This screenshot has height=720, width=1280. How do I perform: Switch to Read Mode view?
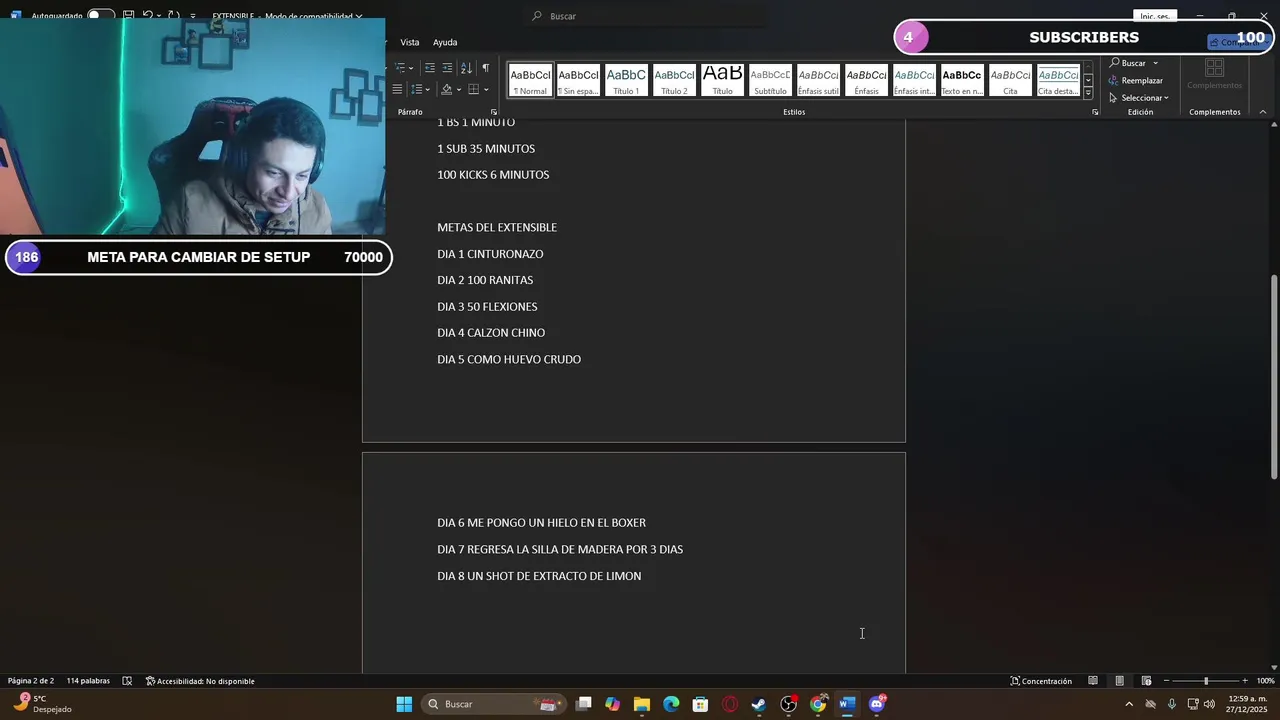pos(1093,681)
